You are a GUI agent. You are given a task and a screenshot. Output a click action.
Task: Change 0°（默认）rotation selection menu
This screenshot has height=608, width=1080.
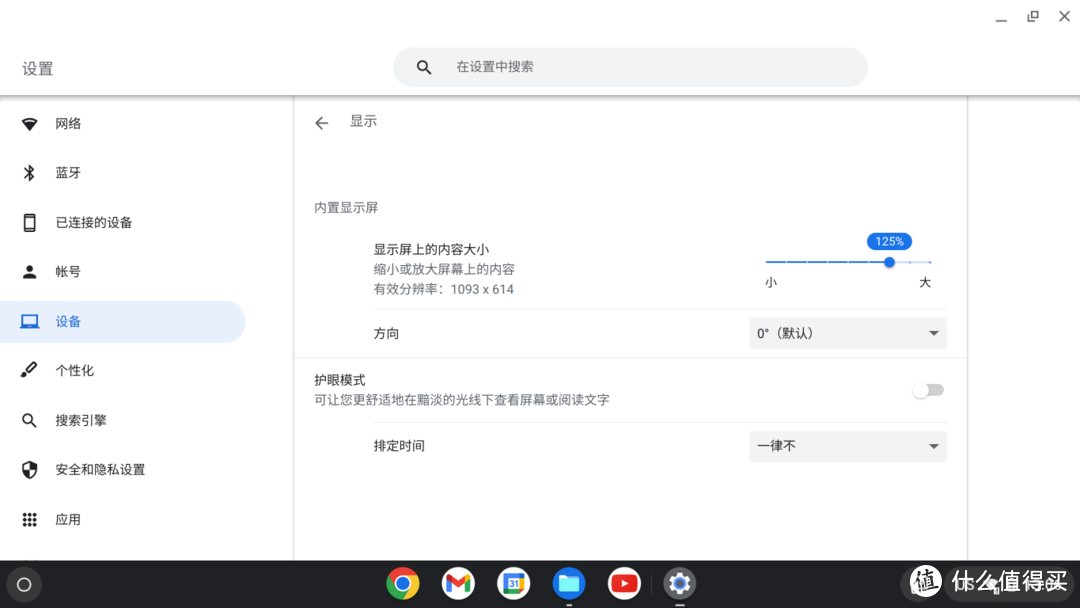(x=847, y=333)
